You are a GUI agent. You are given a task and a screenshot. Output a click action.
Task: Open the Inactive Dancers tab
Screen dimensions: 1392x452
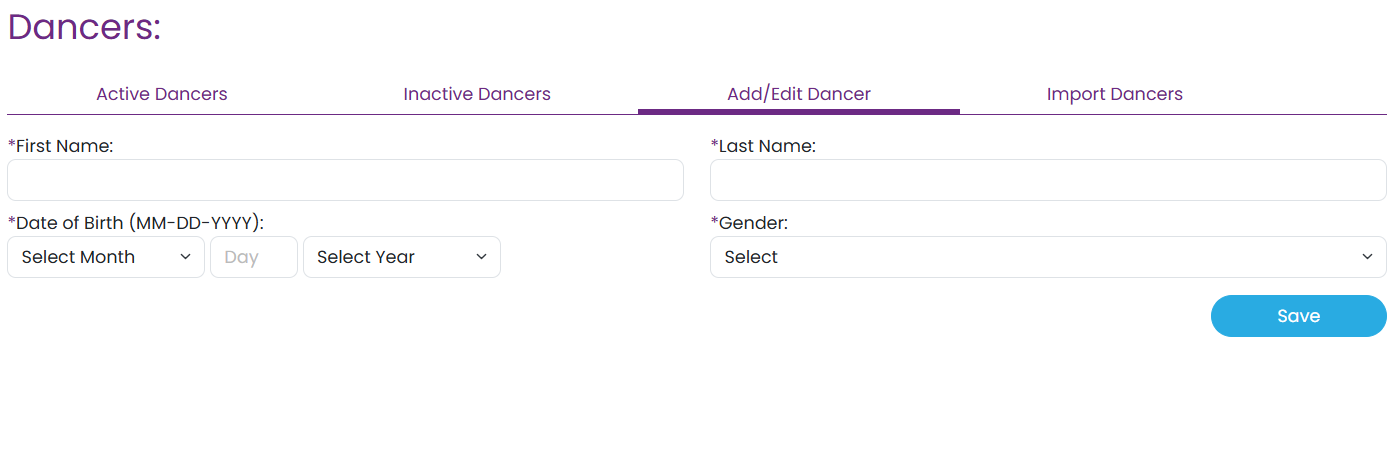[x=477, y=94]
